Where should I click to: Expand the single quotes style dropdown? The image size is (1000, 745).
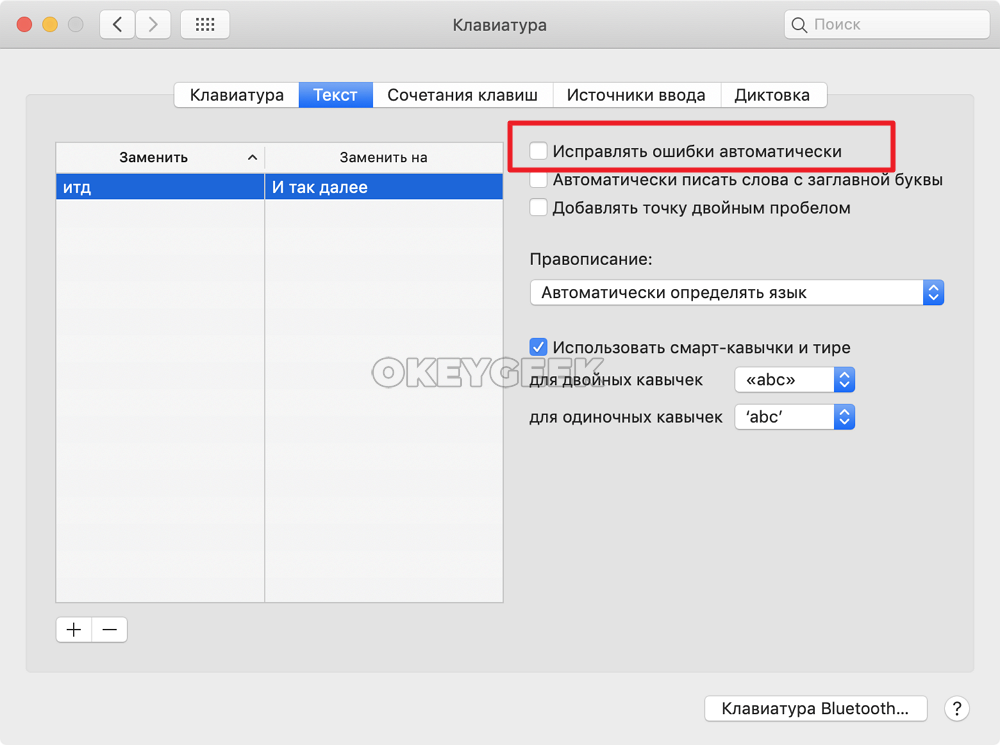(794, 417)
